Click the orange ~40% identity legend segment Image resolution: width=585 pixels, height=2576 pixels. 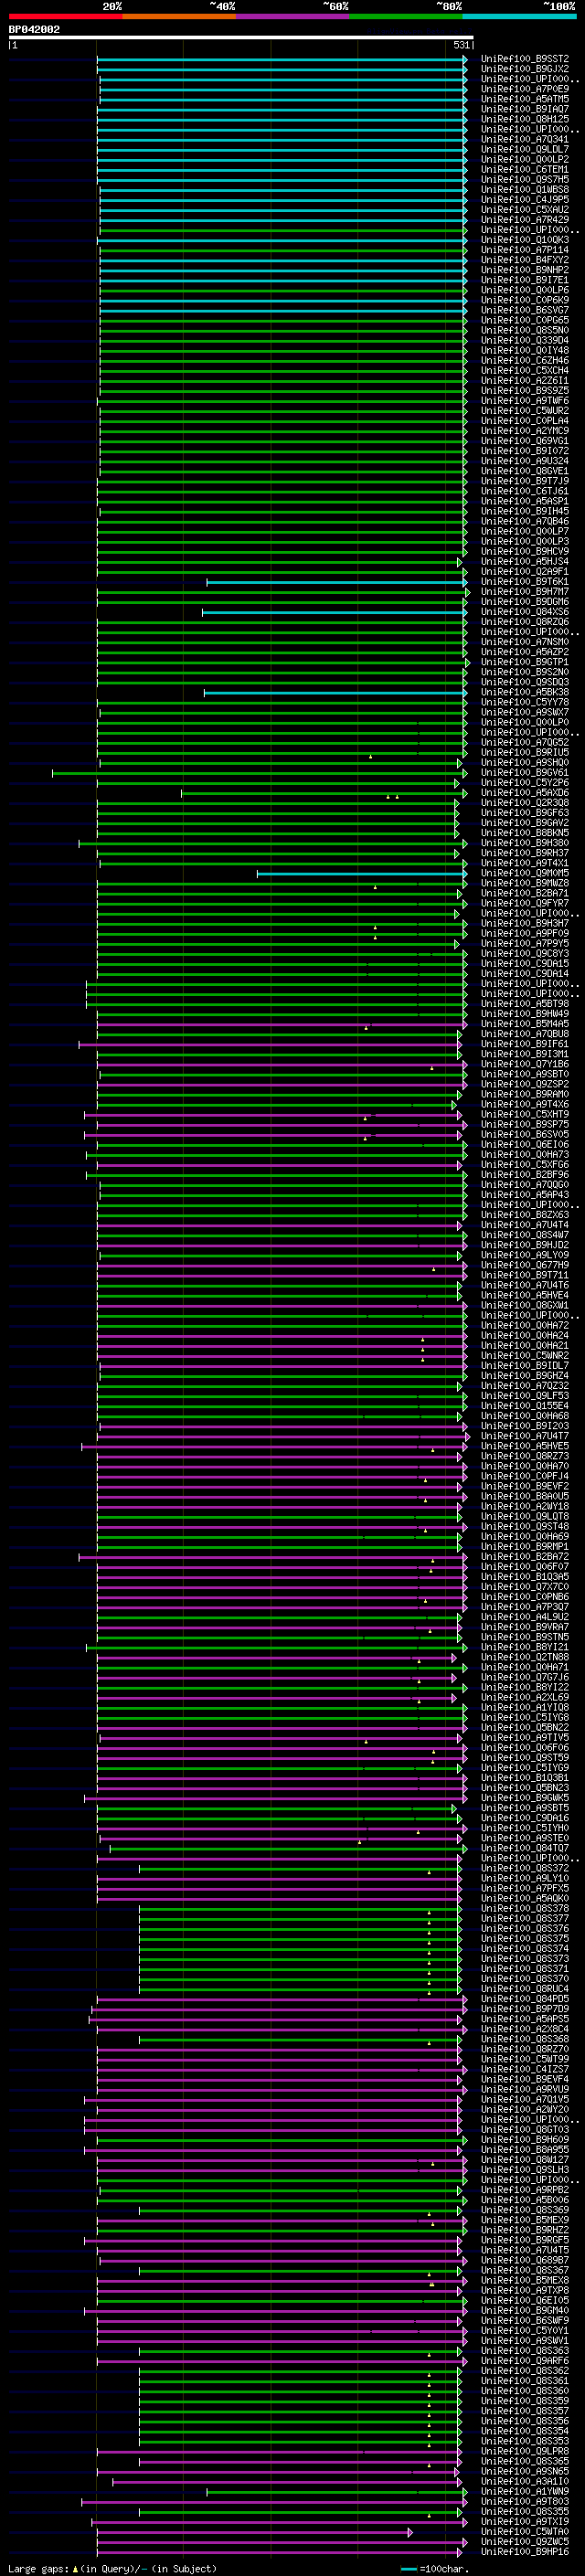click(179, 16)
